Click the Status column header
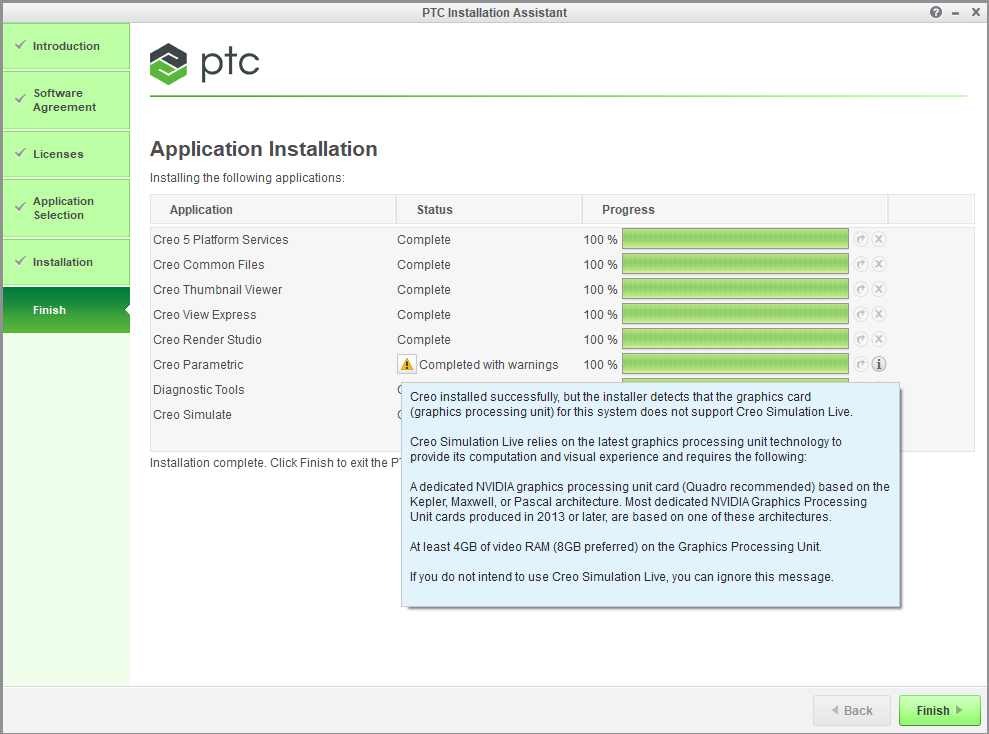The image size is (989, 734). click(x=489, y=209)
